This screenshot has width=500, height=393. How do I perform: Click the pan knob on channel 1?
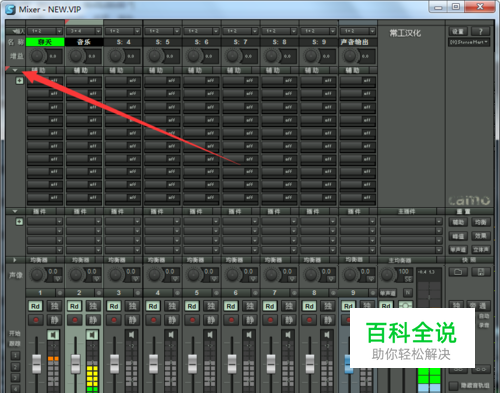[37, 275]
